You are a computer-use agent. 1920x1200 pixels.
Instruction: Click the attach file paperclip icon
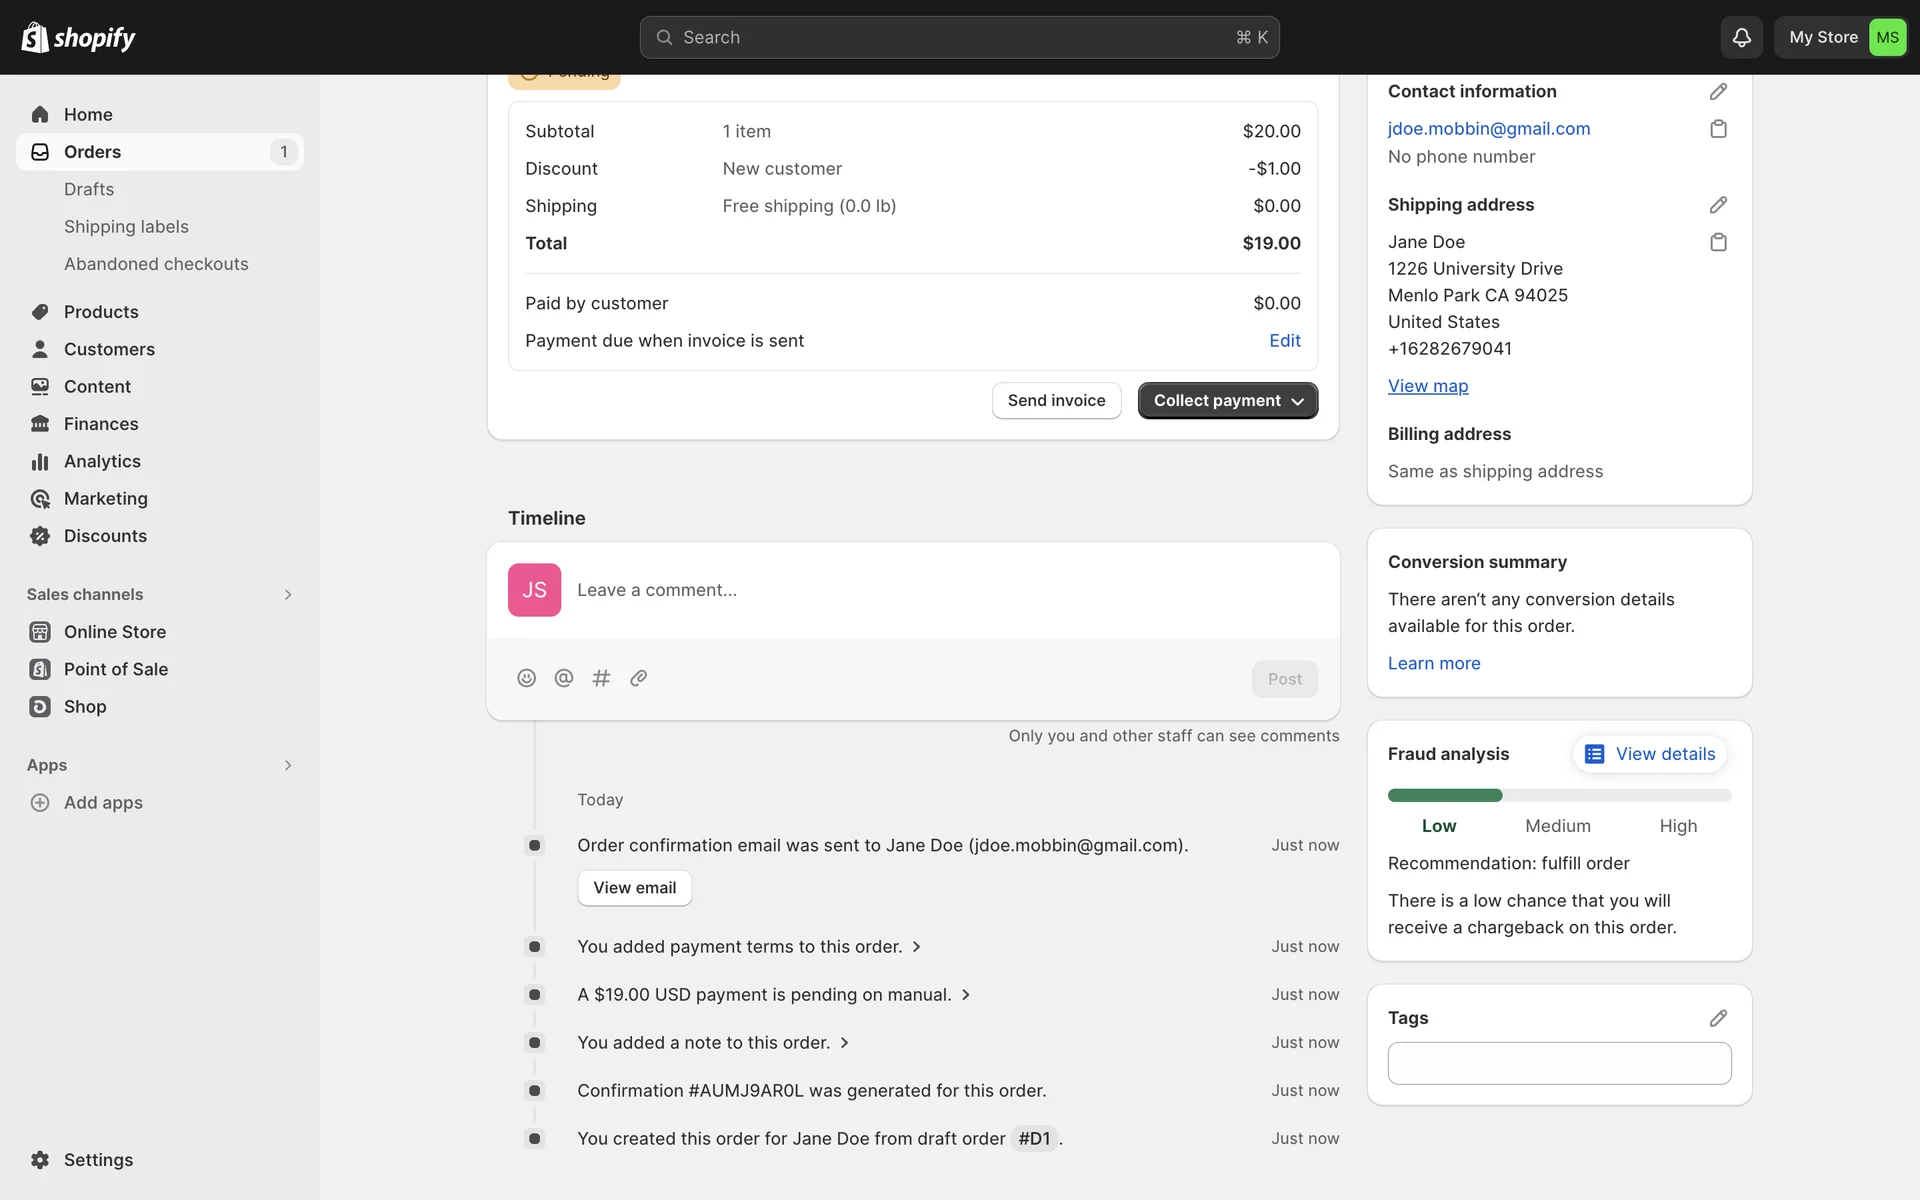639,678
